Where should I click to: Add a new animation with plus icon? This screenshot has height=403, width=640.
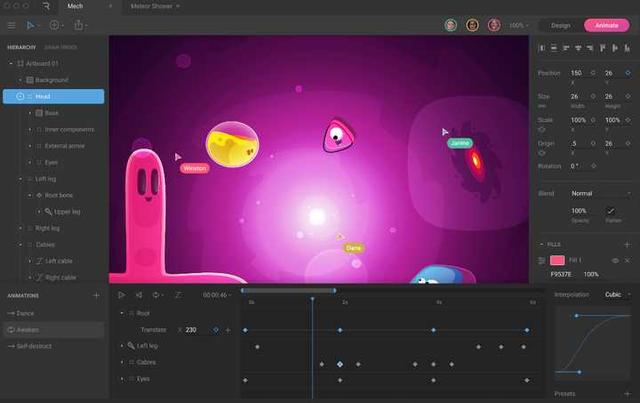tap(96, 296)
